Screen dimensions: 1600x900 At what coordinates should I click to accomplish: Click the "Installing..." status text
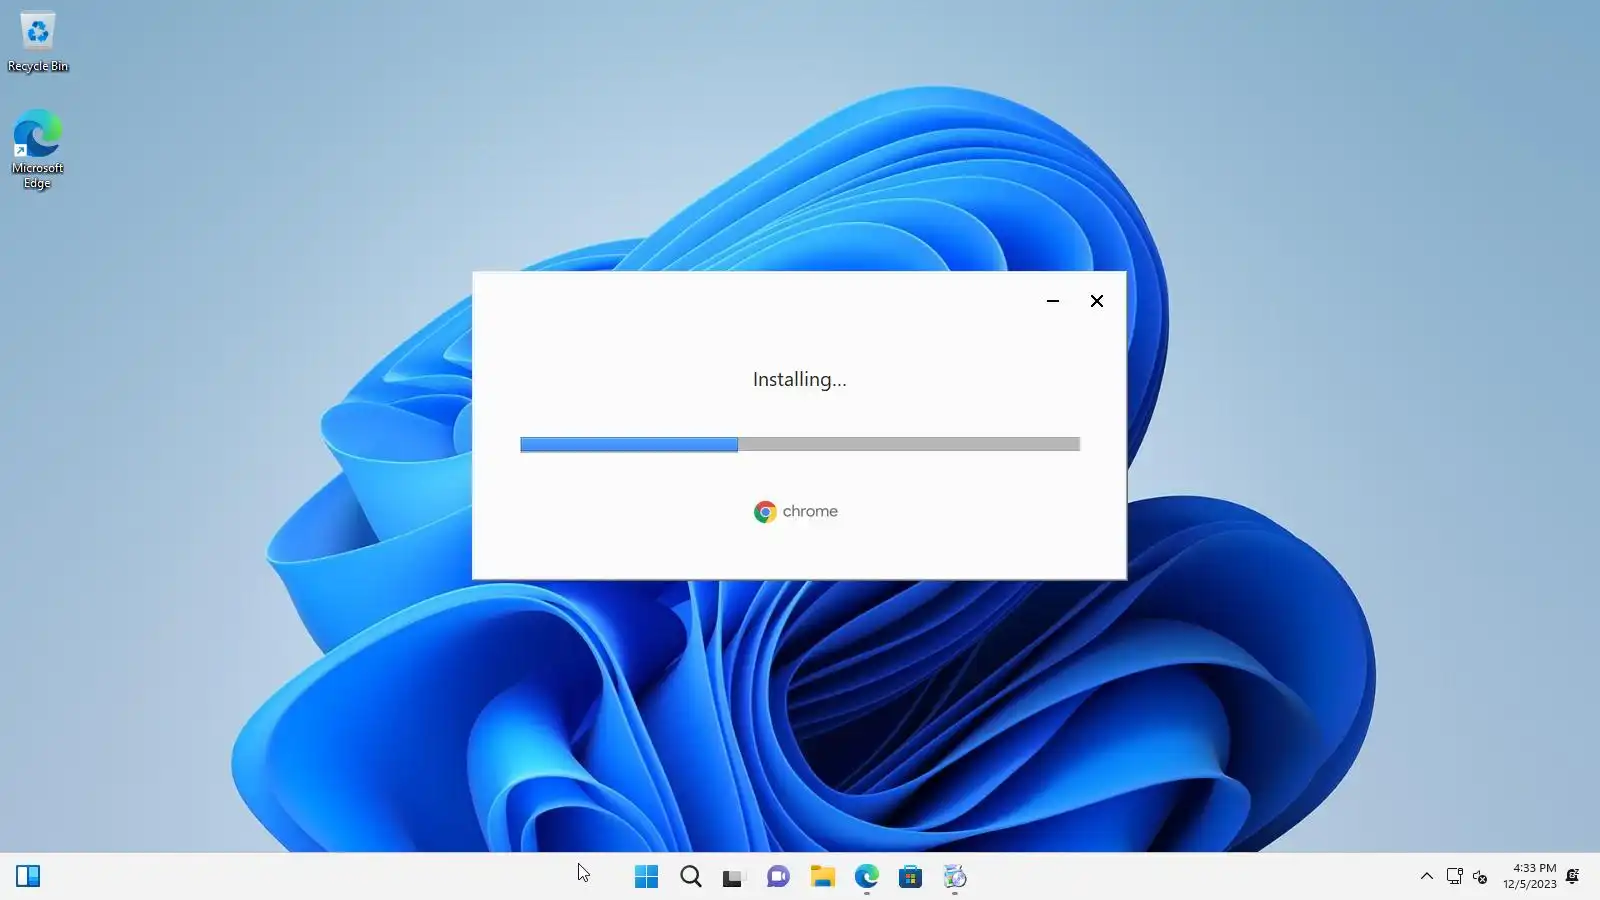coord(799,380)
